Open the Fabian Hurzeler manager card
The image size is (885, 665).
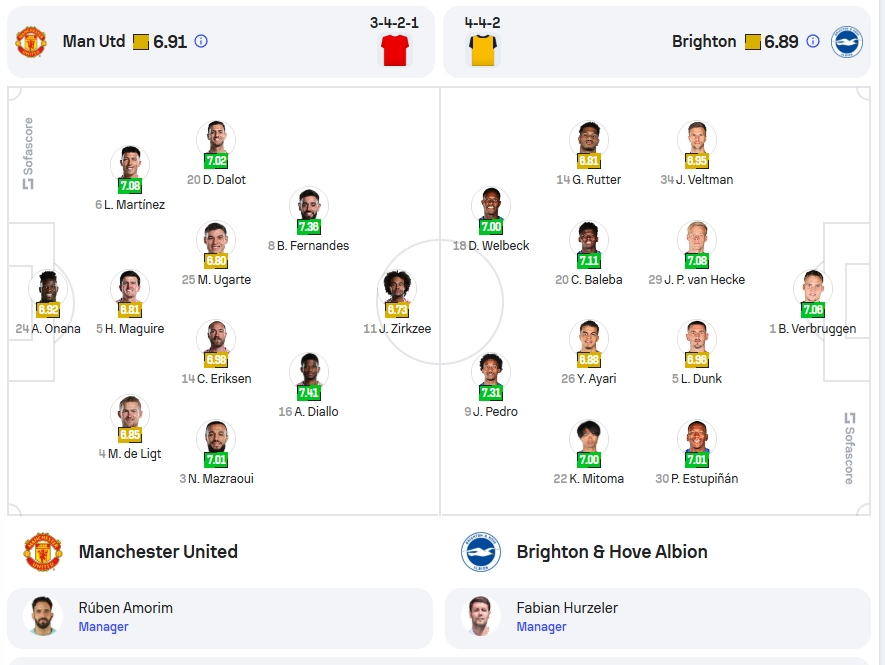click(x=658, y=618)
